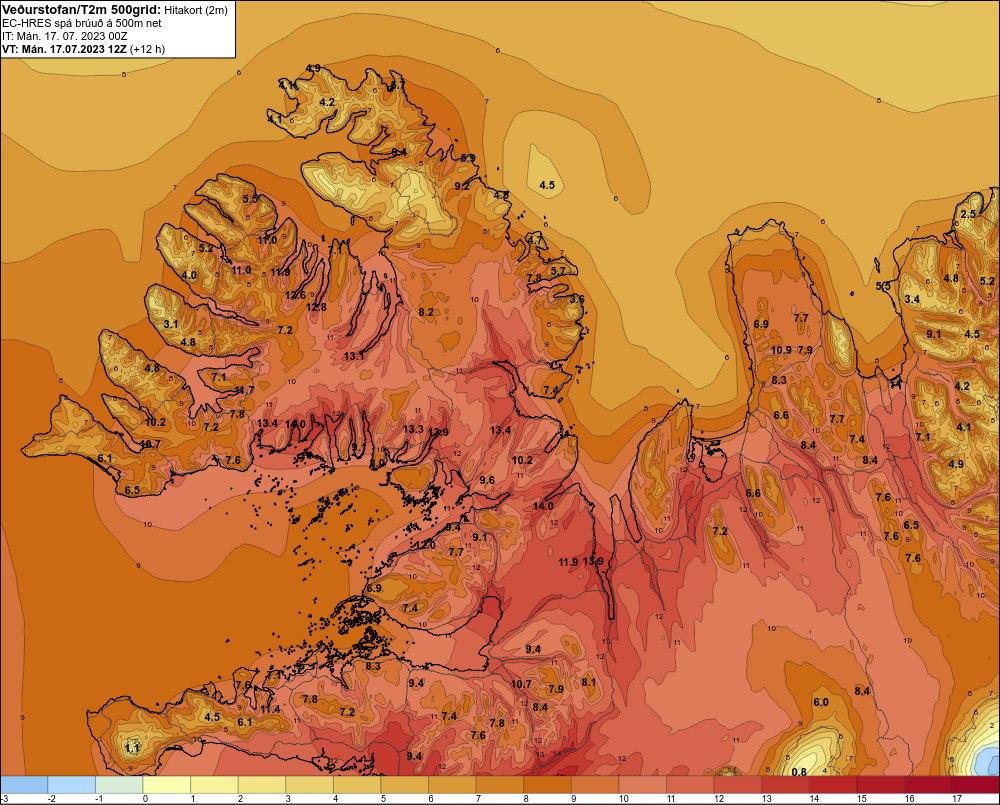Select the 'EC-HRES spá brúuð á 500m net' line
The width and height of the screenshot is (1000, 805).
(x=82, y=23)
